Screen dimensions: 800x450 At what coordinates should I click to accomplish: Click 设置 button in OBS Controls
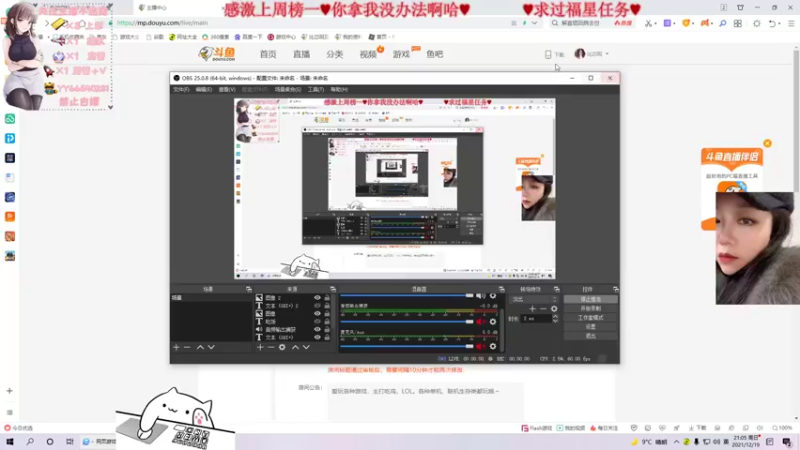590,327
